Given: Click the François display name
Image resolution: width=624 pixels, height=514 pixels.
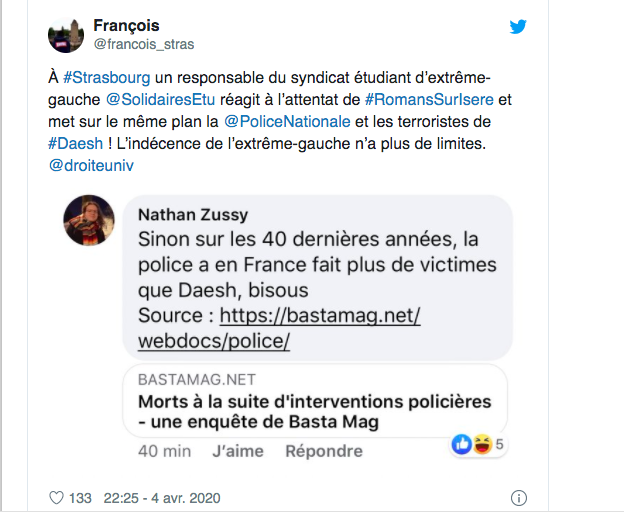Looking at the screenshot, I should tap(126, 25).
